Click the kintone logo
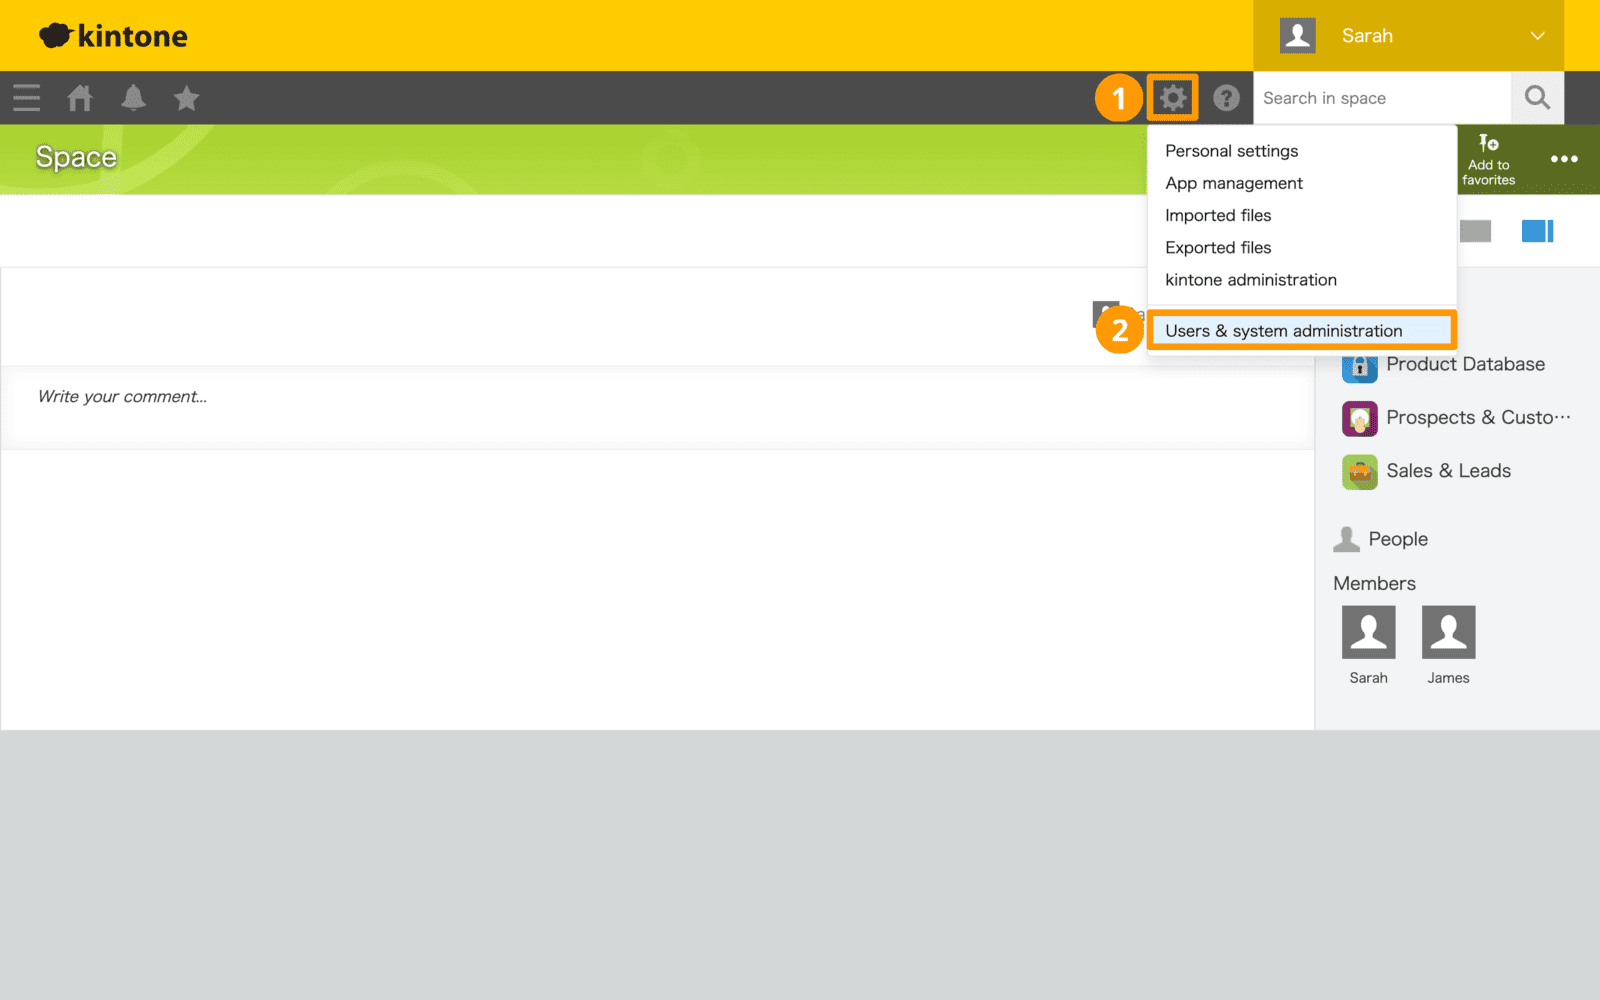 [113, 36]
